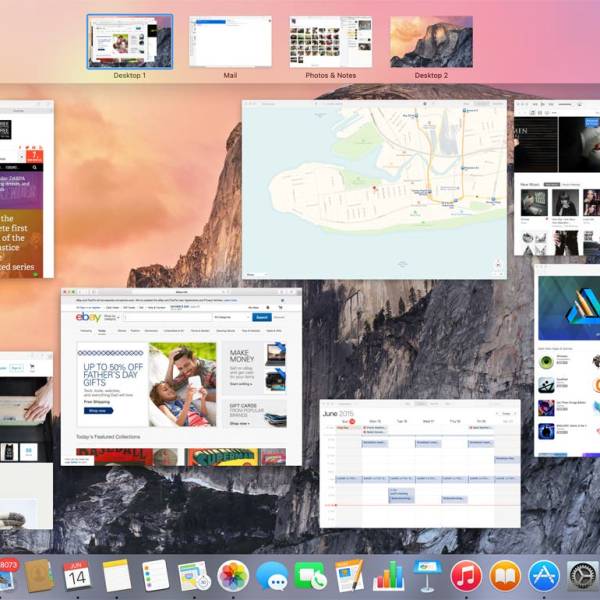Open Reminders from the Dock
This screenshot has height=600, width=600.
pos(155,576)
